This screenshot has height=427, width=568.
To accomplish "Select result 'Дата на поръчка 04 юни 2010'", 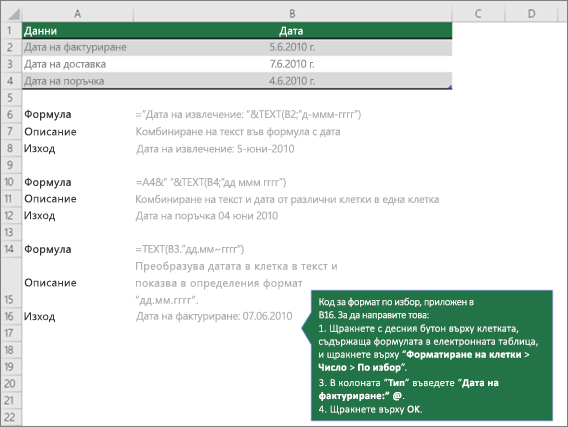I will (207, 216).
